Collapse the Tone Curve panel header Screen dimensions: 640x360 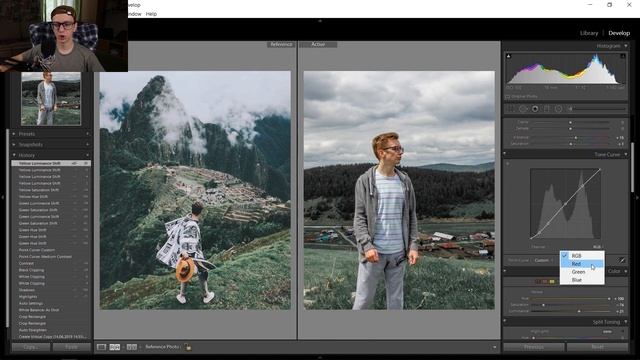626,155
